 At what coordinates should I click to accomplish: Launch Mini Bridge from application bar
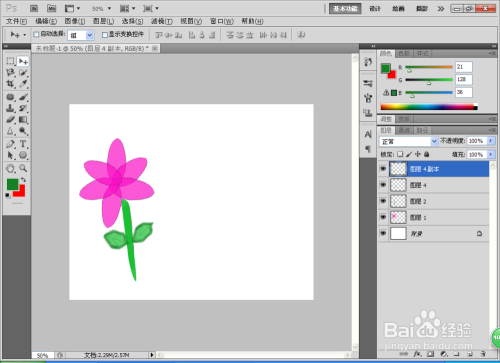(x=51, y=8)
